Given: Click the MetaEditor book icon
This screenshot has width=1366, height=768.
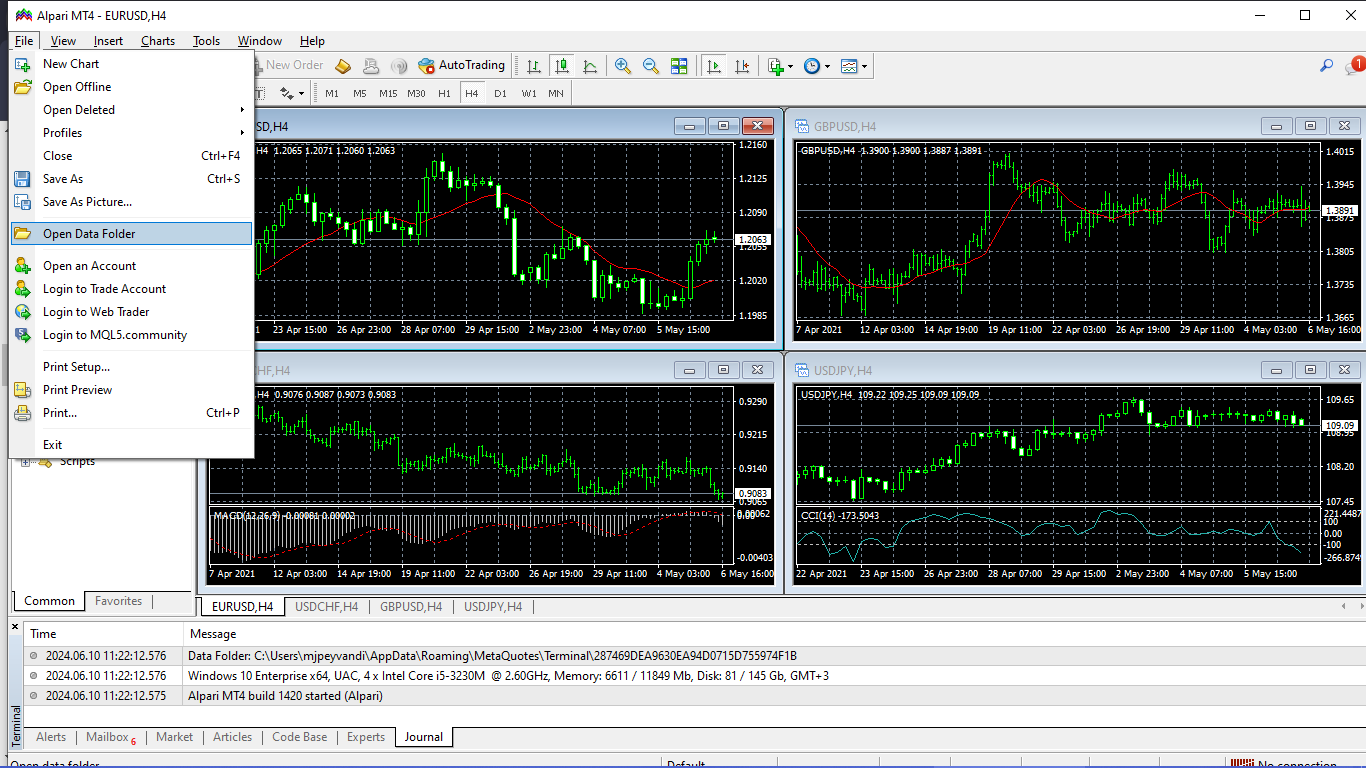Looking at the screenshot, I should [343, 66].
